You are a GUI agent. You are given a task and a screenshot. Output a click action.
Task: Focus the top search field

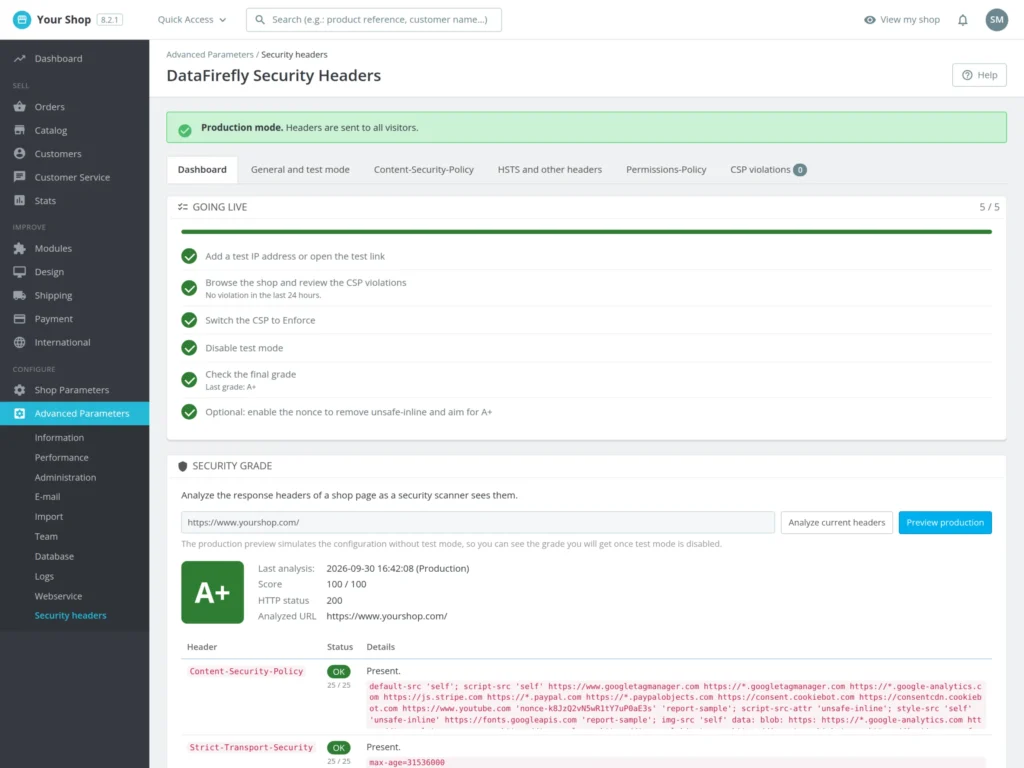[374, 20]
